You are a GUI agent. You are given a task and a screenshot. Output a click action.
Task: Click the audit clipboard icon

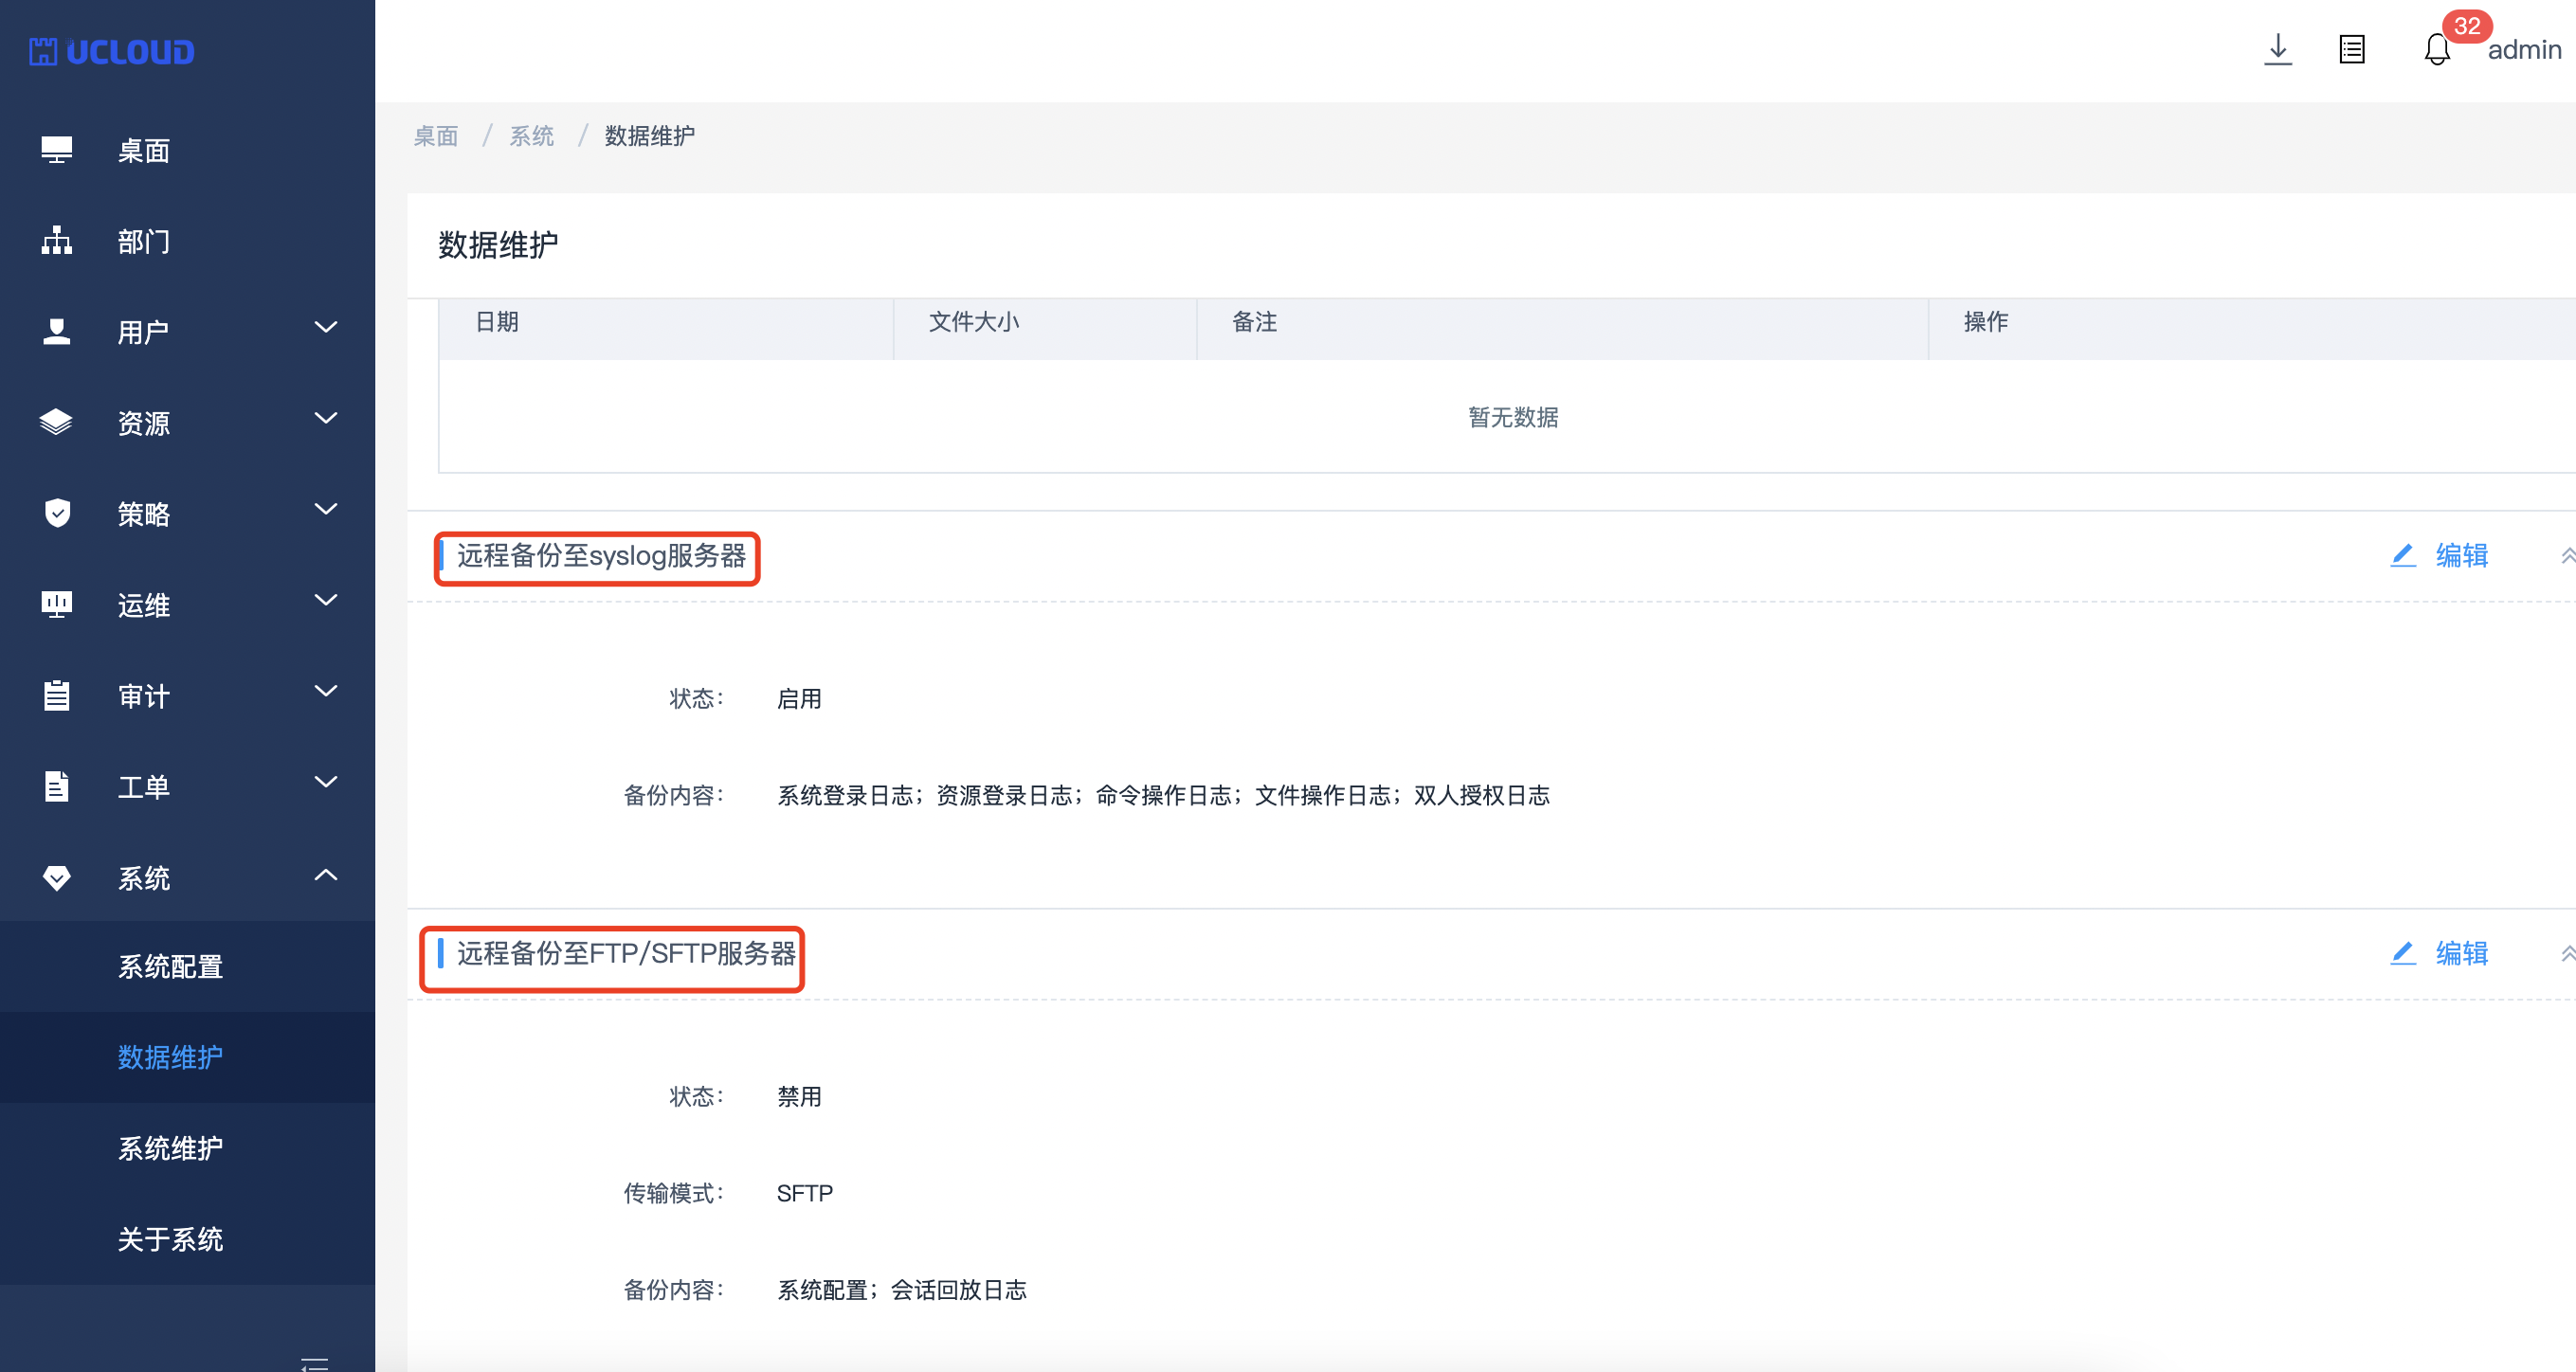point(57,695)
